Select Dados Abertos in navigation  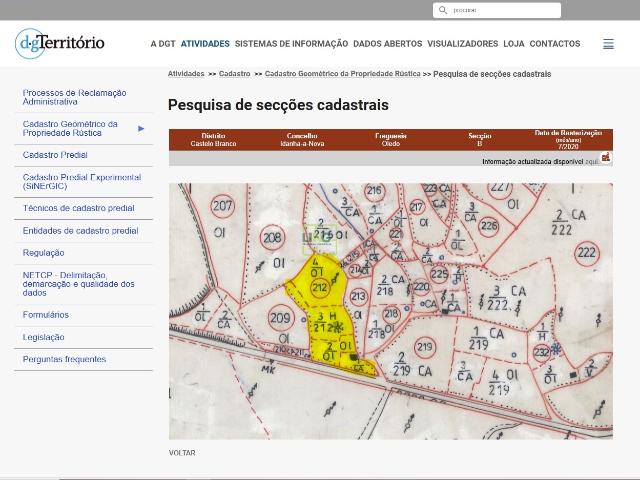point(387,44)
